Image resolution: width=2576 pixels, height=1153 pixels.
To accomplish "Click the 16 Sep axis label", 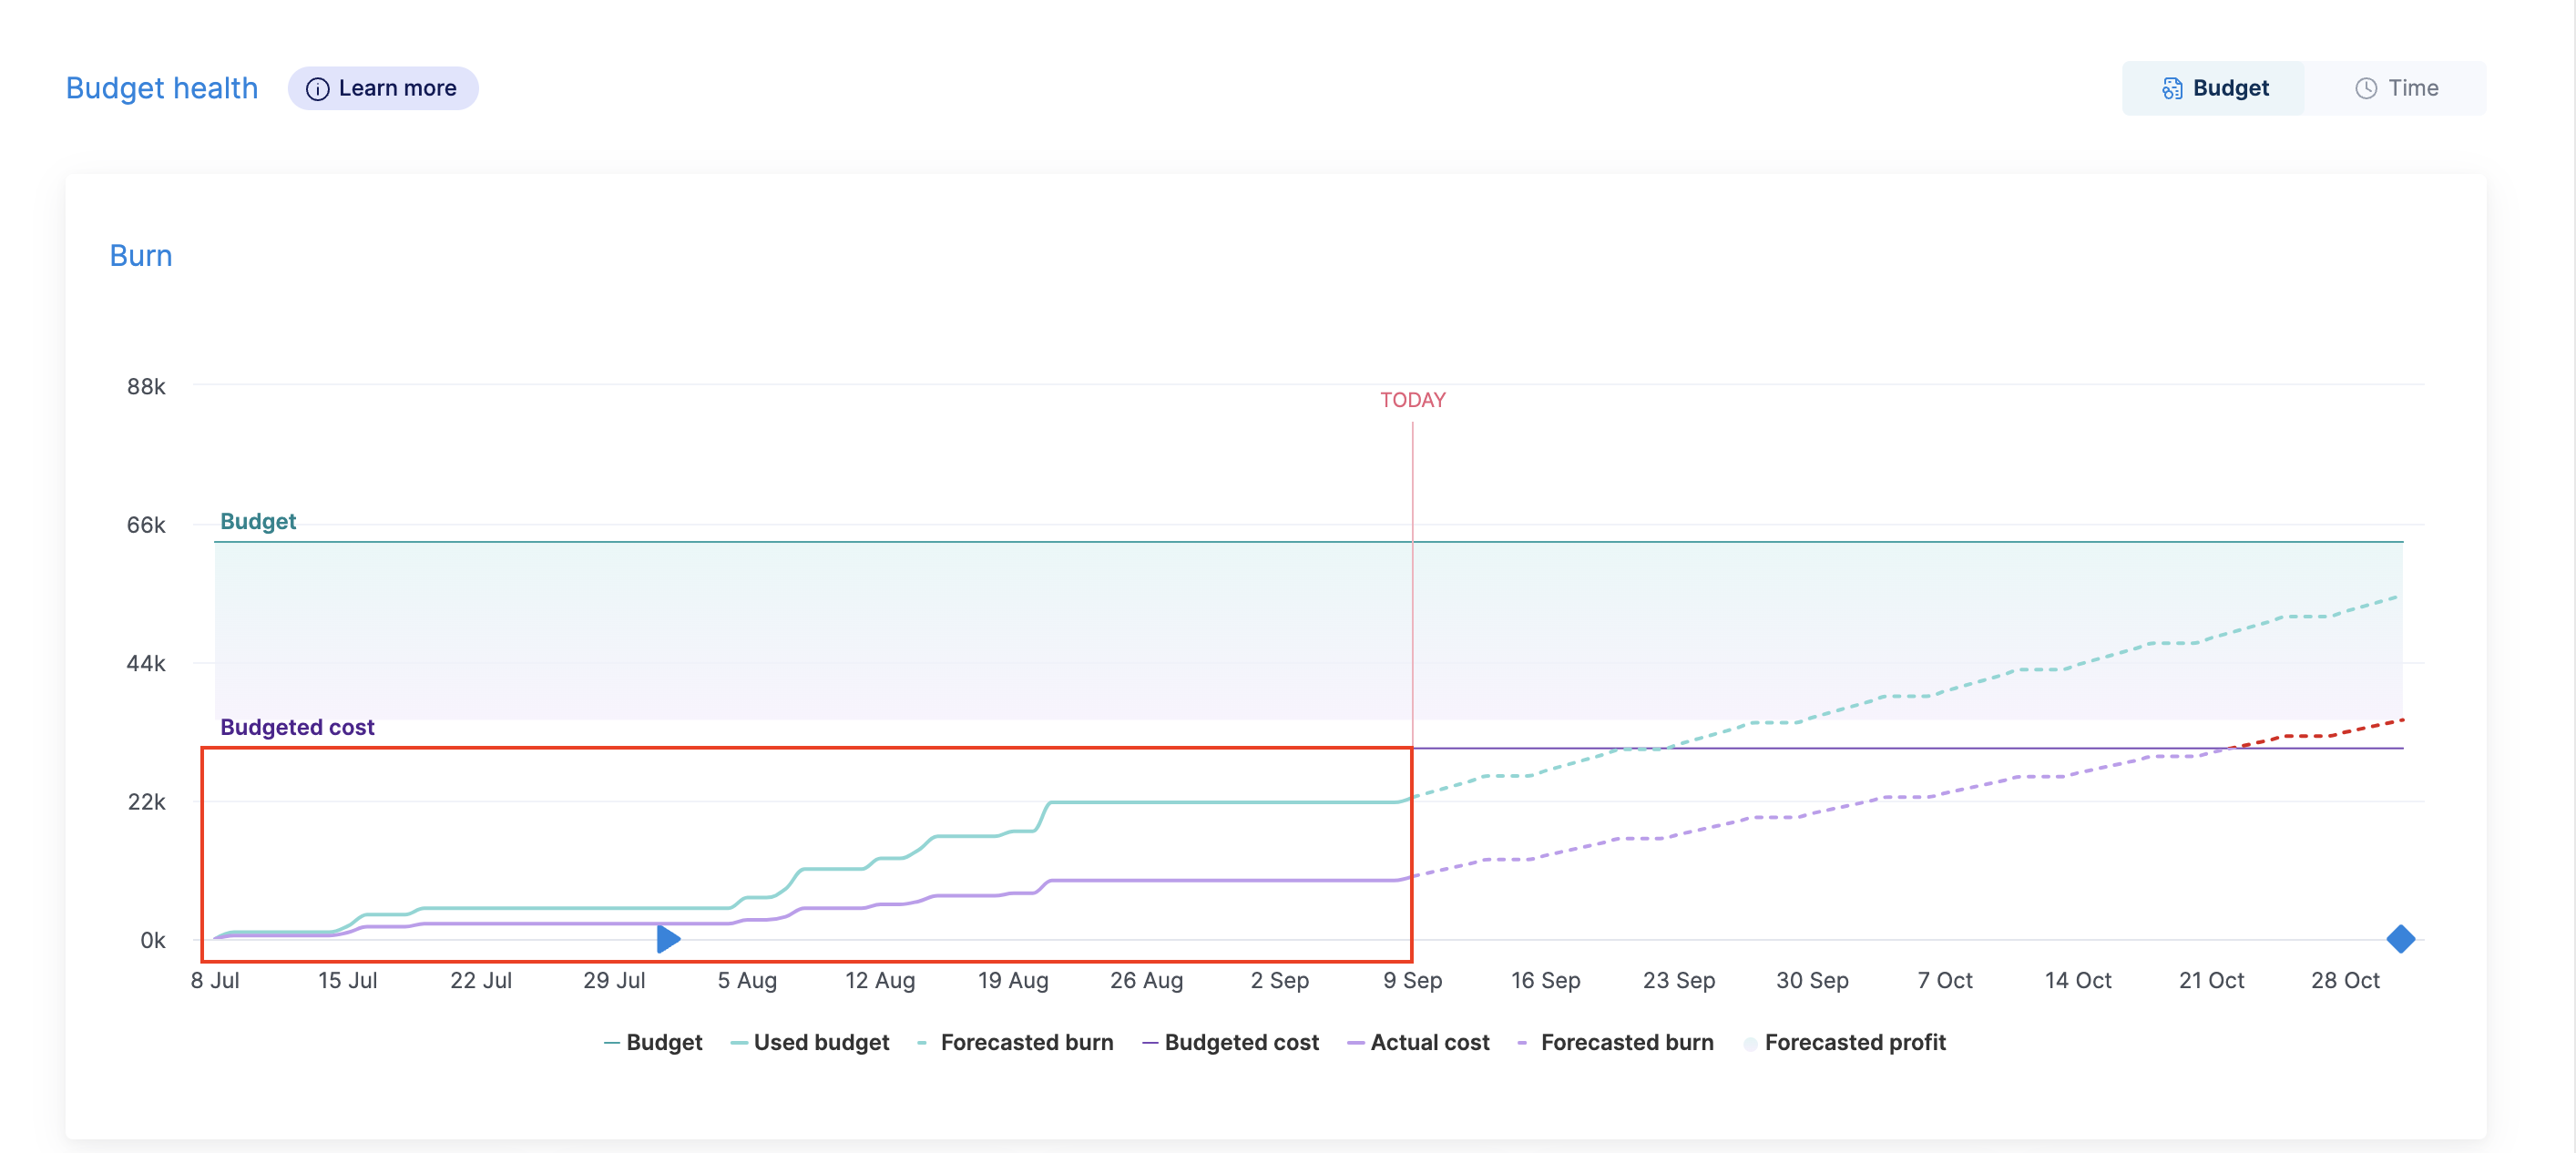I will tap(1545, 980).
